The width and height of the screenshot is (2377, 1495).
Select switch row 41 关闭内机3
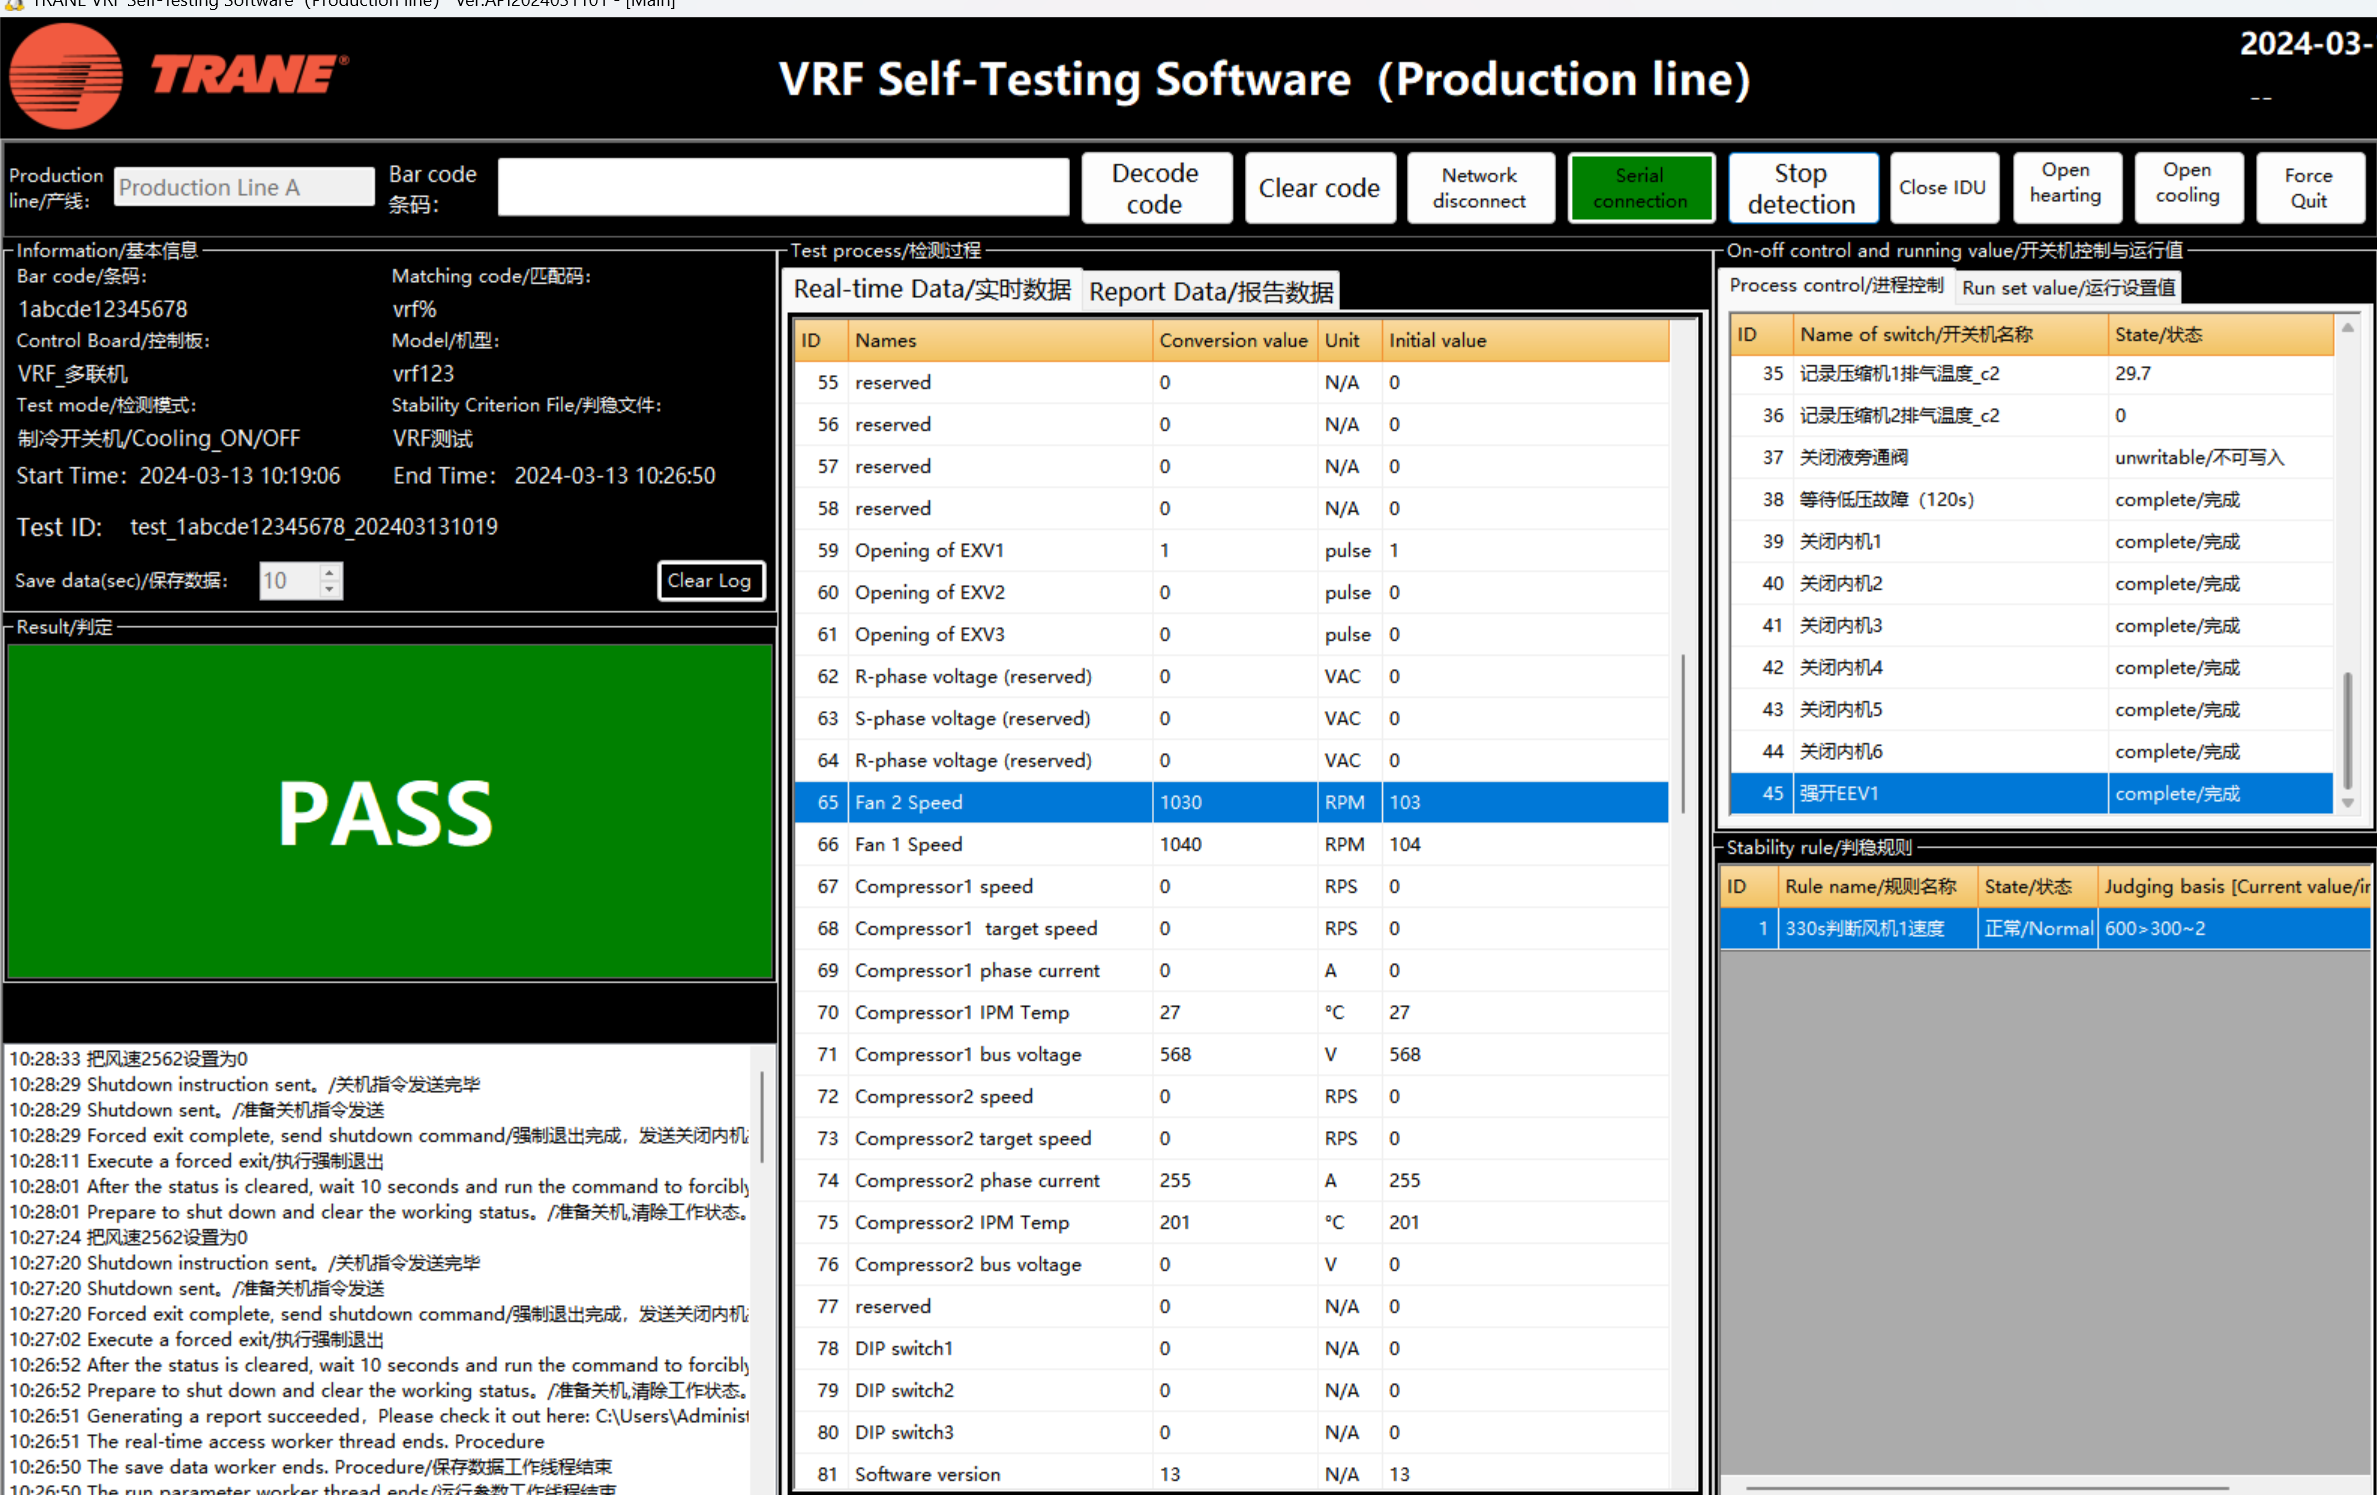2032,625
